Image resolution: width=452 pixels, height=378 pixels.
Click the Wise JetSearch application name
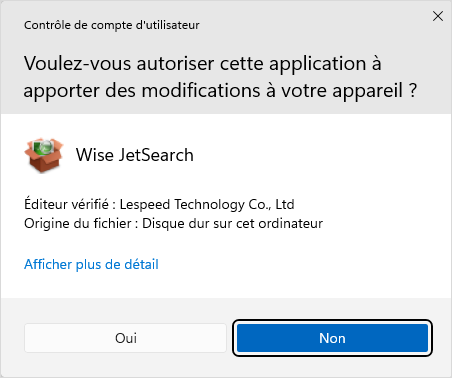135,155
